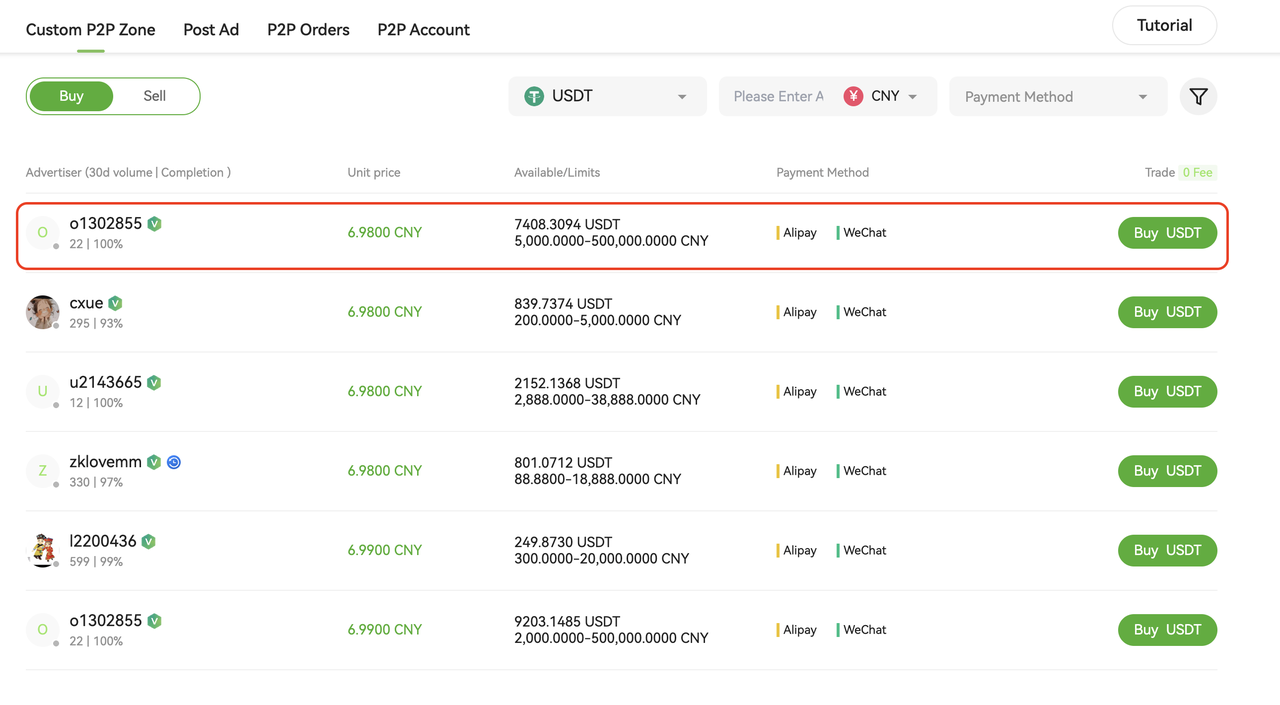This screenshot has height=705, width=1280.
Task: Buy USDT from advertiser cxue
Action: click(1167, 312)
